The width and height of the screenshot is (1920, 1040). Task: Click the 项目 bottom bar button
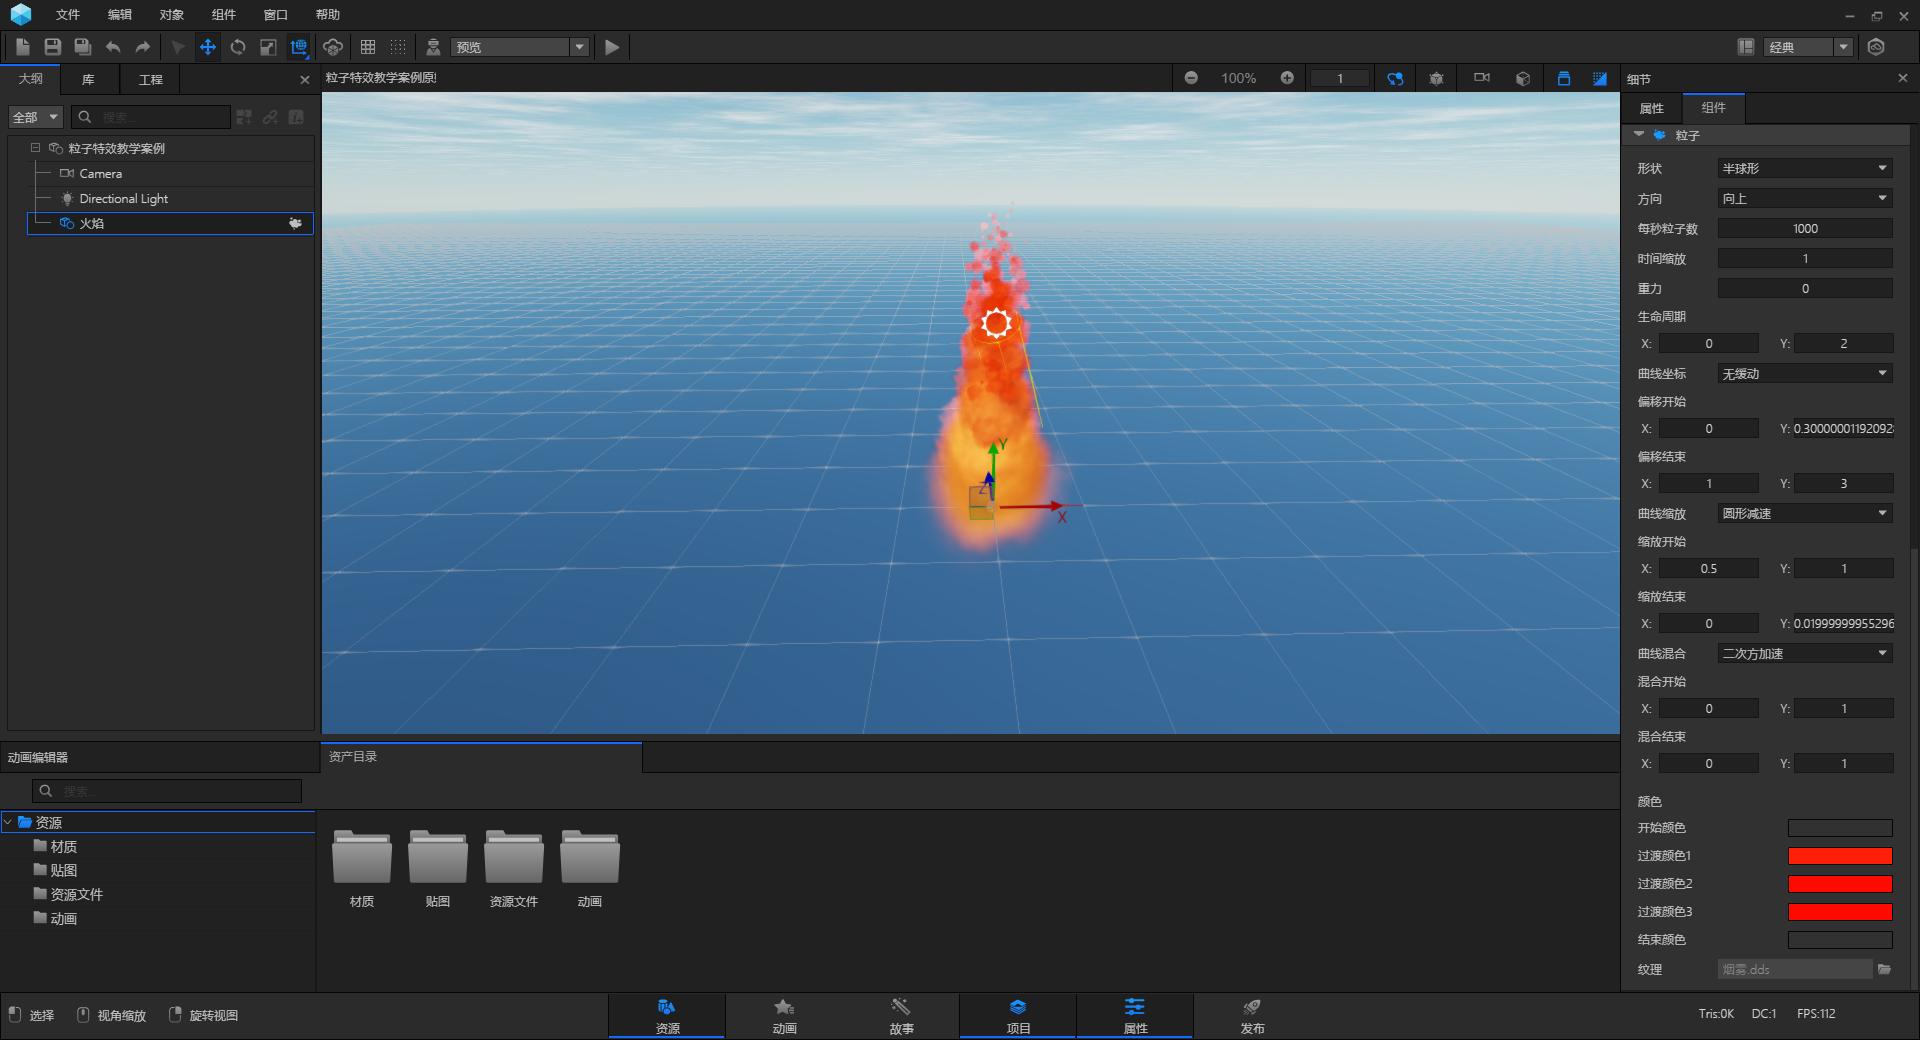tap(1018, 1016)
